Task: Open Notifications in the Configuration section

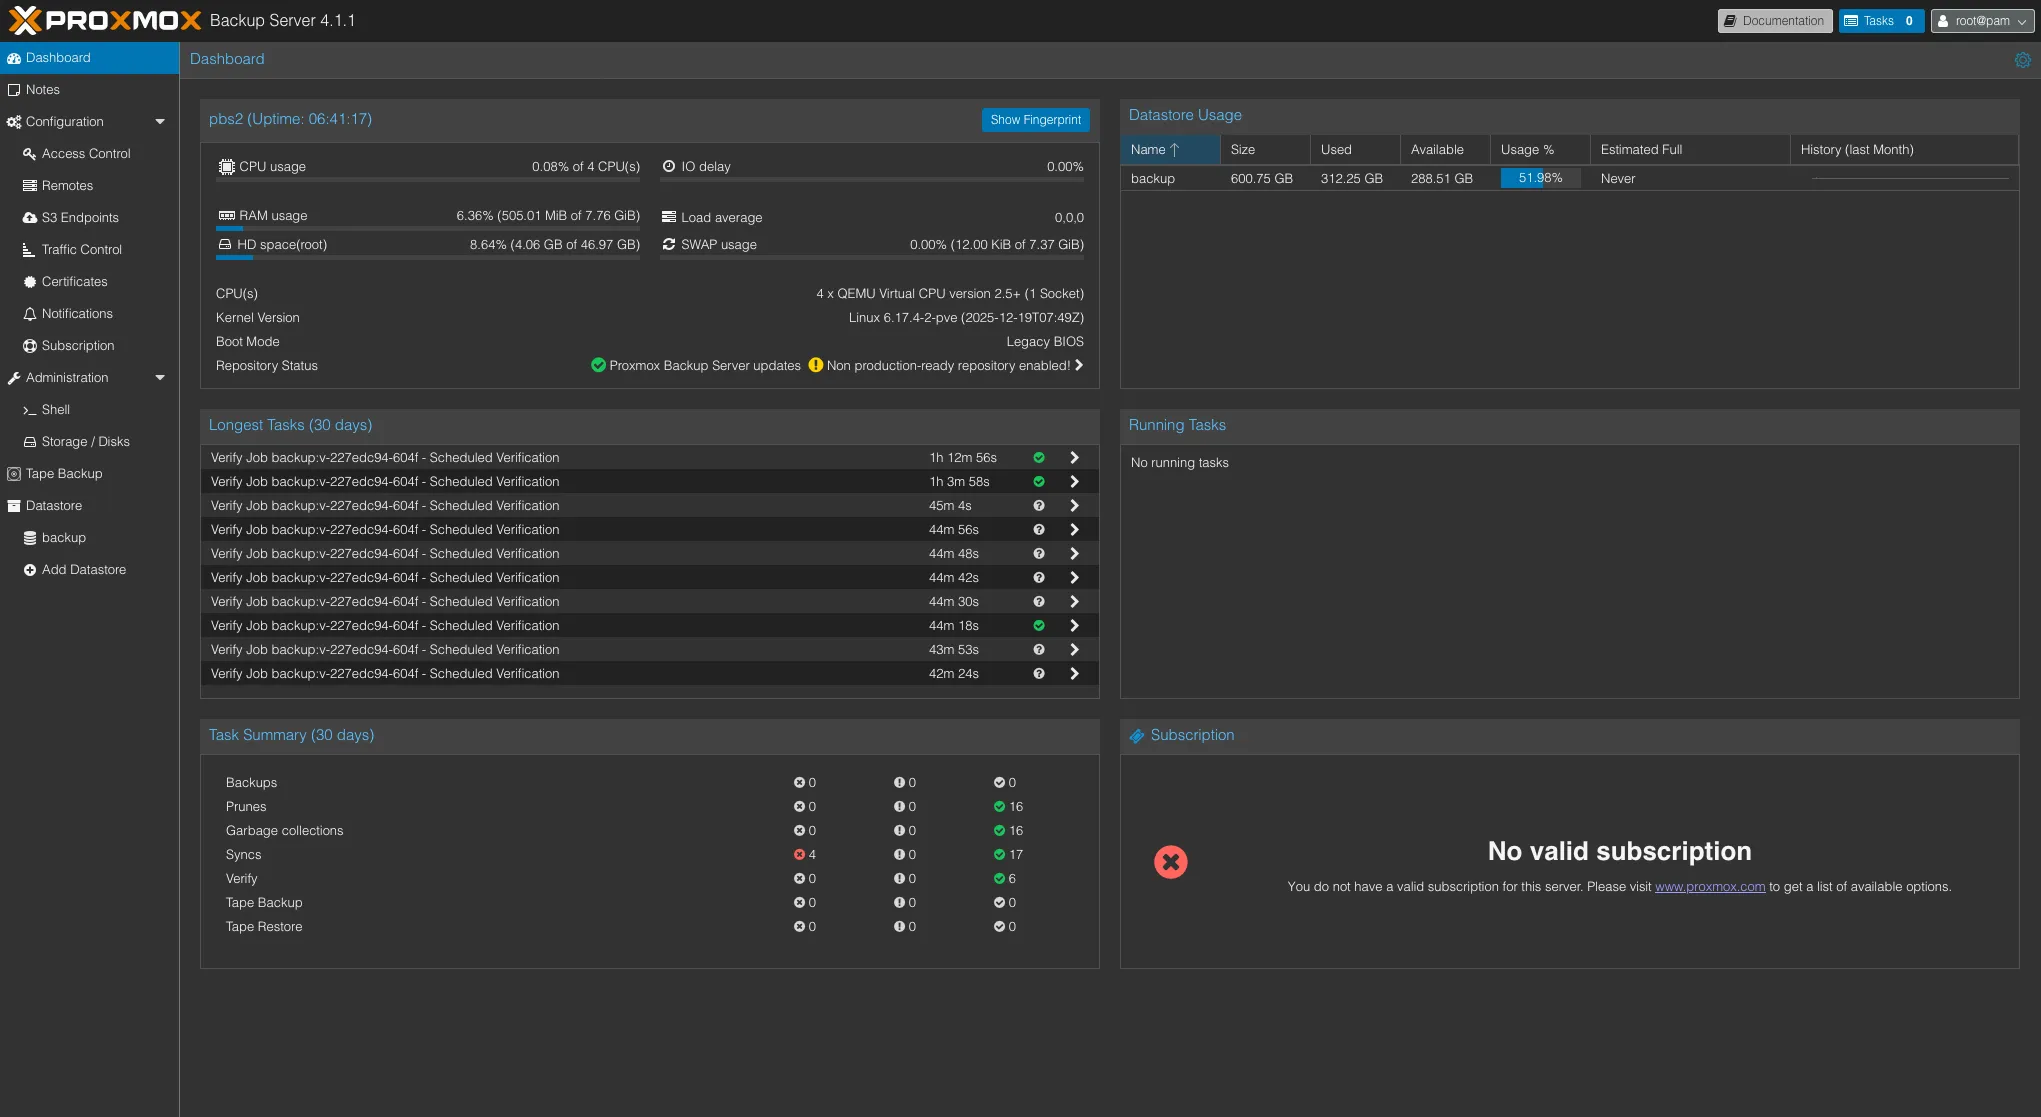Action: tap(76, 314)
